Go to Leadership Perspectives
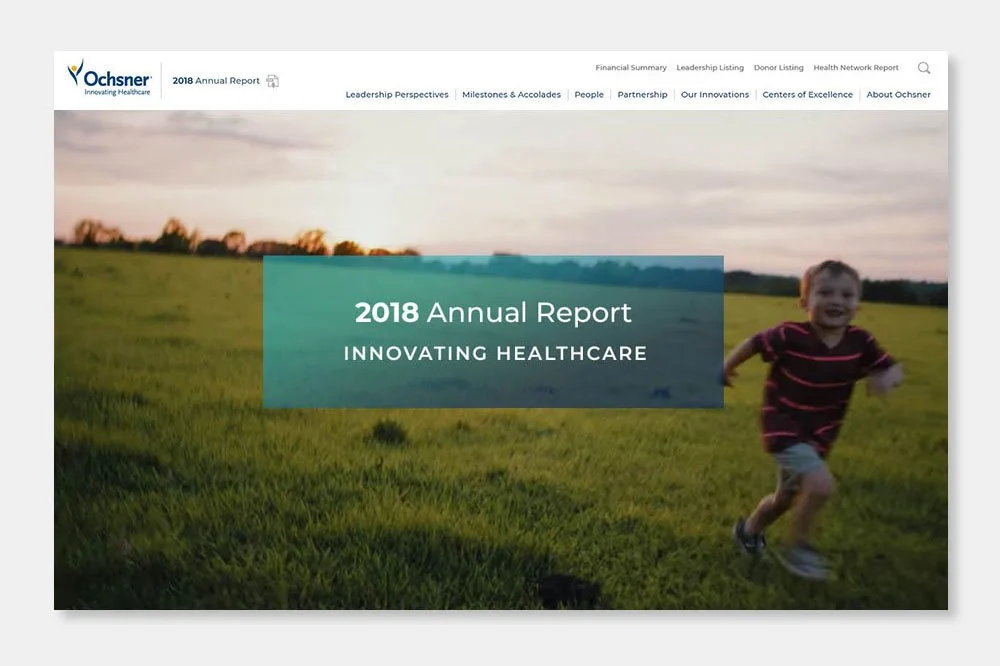The height and width of the screenshot is (666, 1000). tap(396, 94)
